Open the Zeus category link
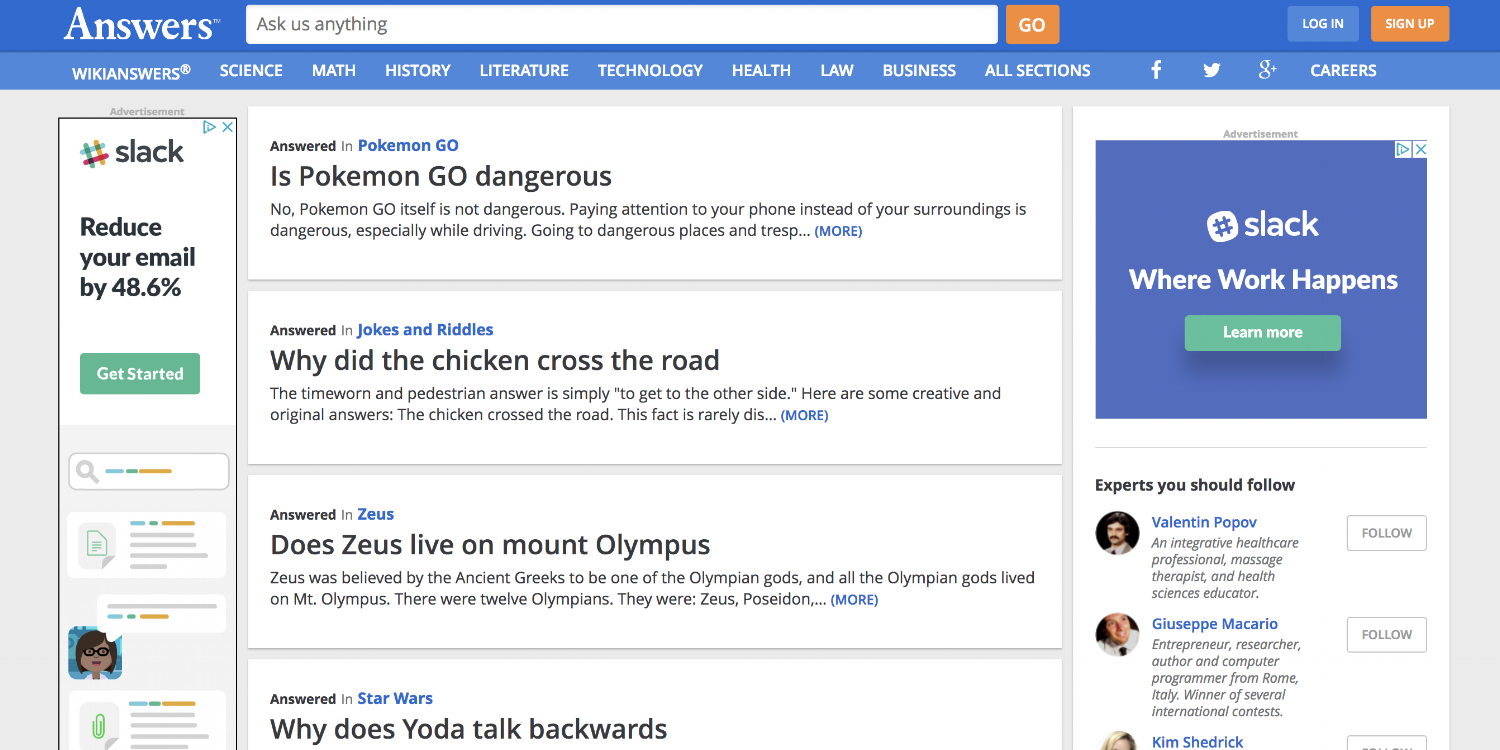This screenshot has width=1500, height=750. click(376, 514)
